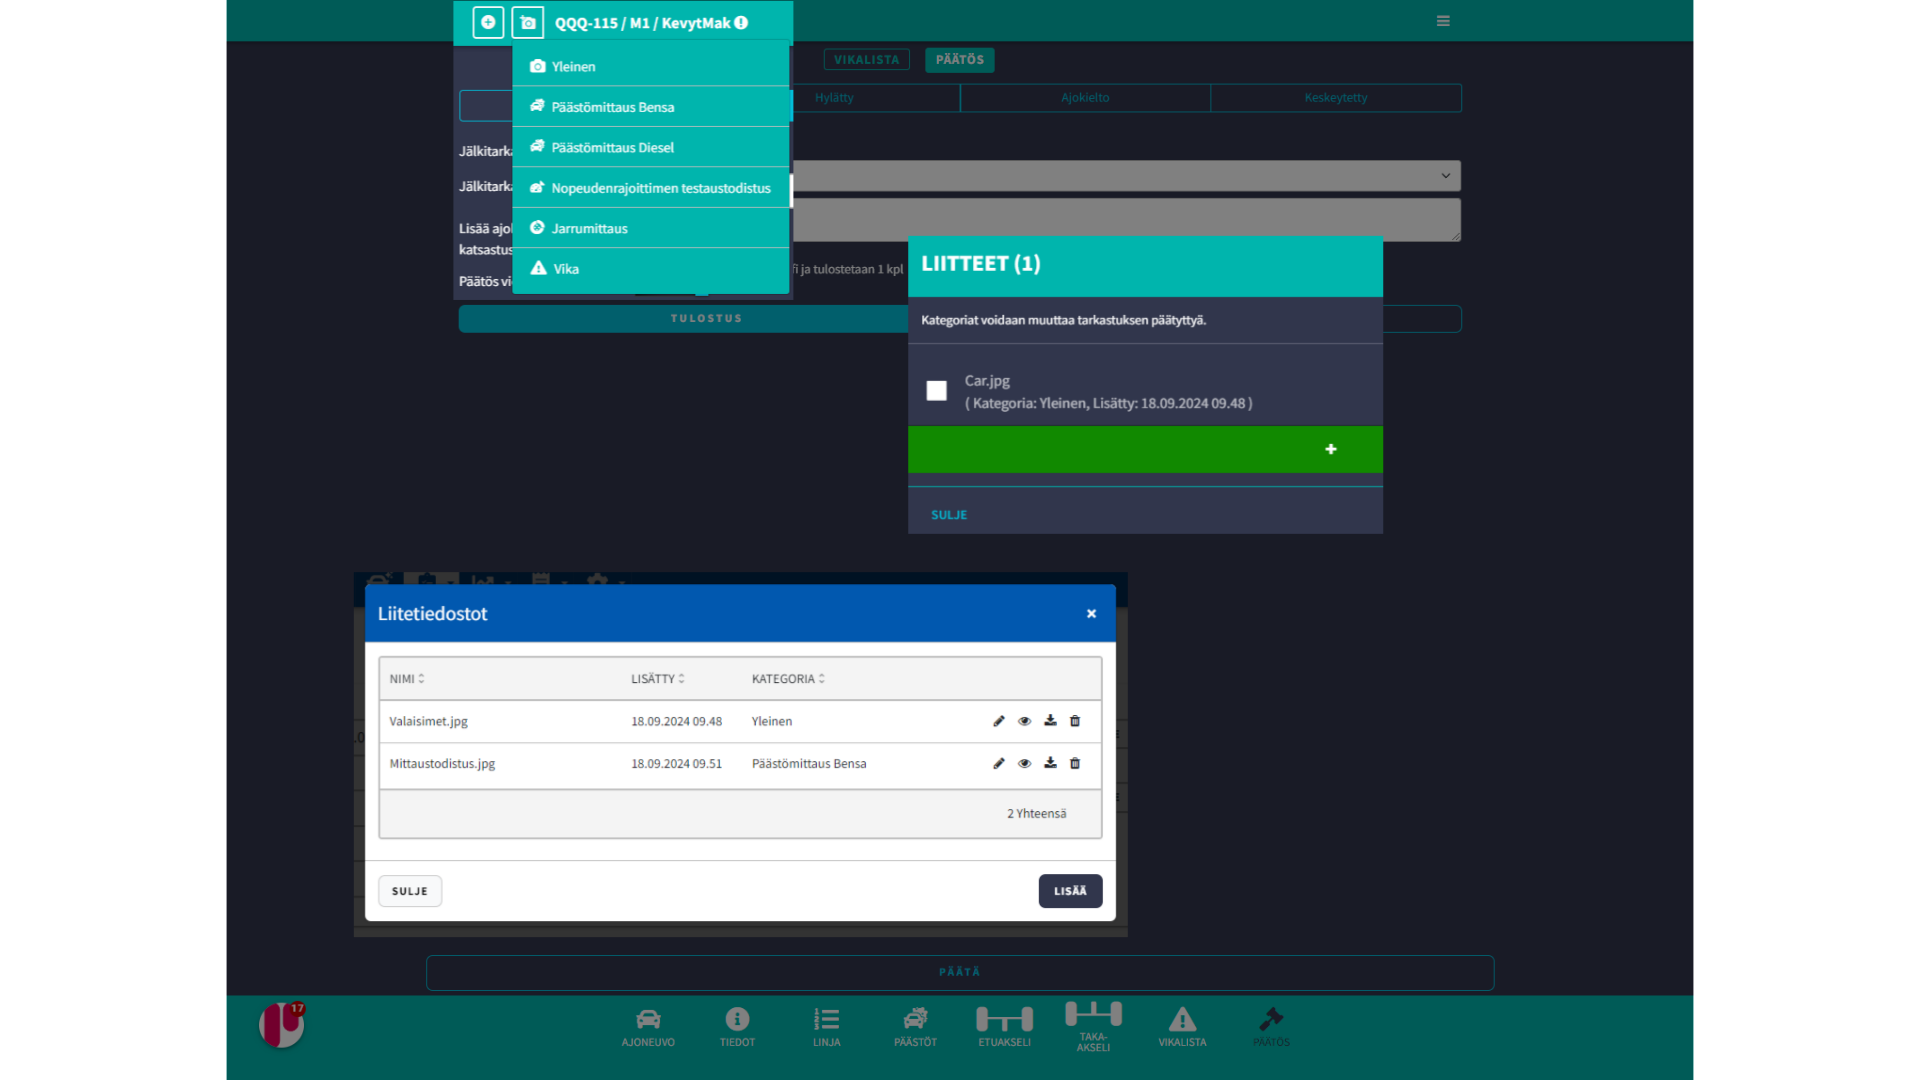Open TAKA-AKSELI rear axle icon
1920x1080 pixels.
[1093, 1027]
